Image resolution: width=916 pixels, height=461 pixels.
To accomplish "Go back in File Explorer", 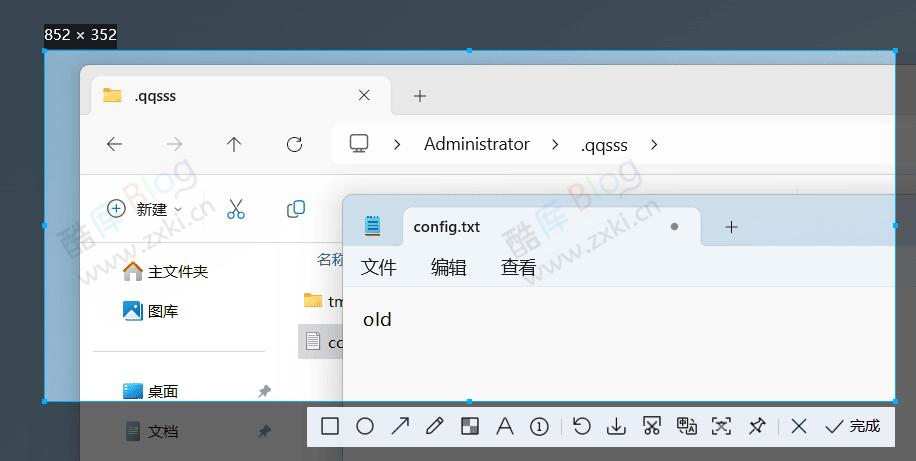I will coord(114,144).
